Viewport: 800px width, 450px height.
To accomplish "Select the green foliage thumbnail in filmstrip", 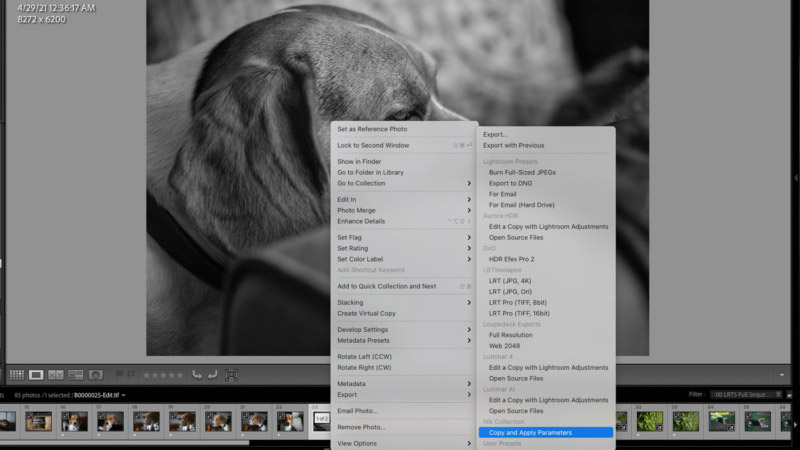I will [x=650, y=421].
